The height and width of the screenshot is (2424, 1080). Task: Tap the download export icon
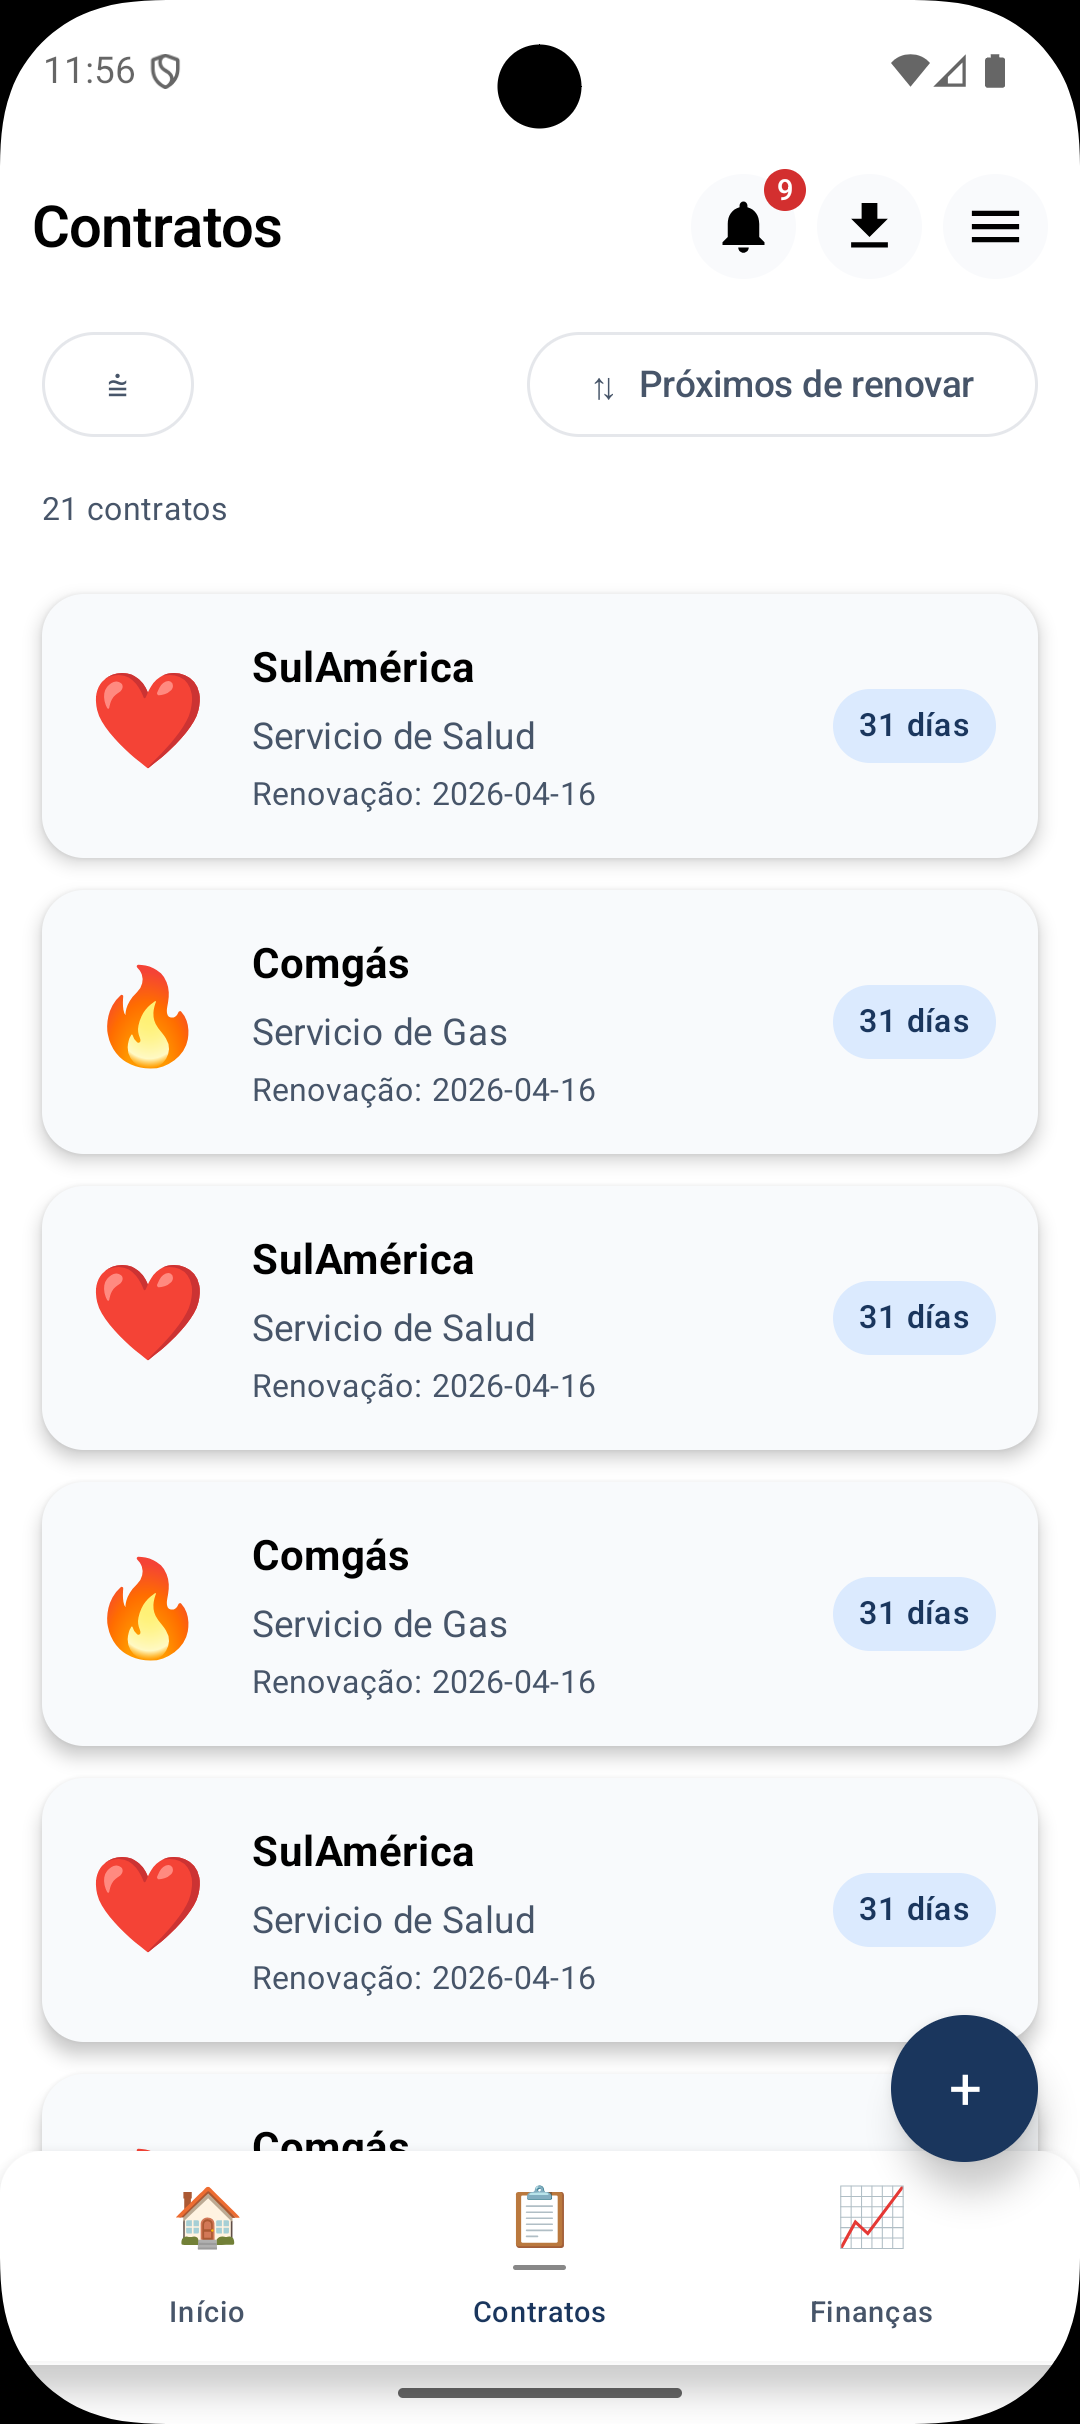tap(869, 227)
